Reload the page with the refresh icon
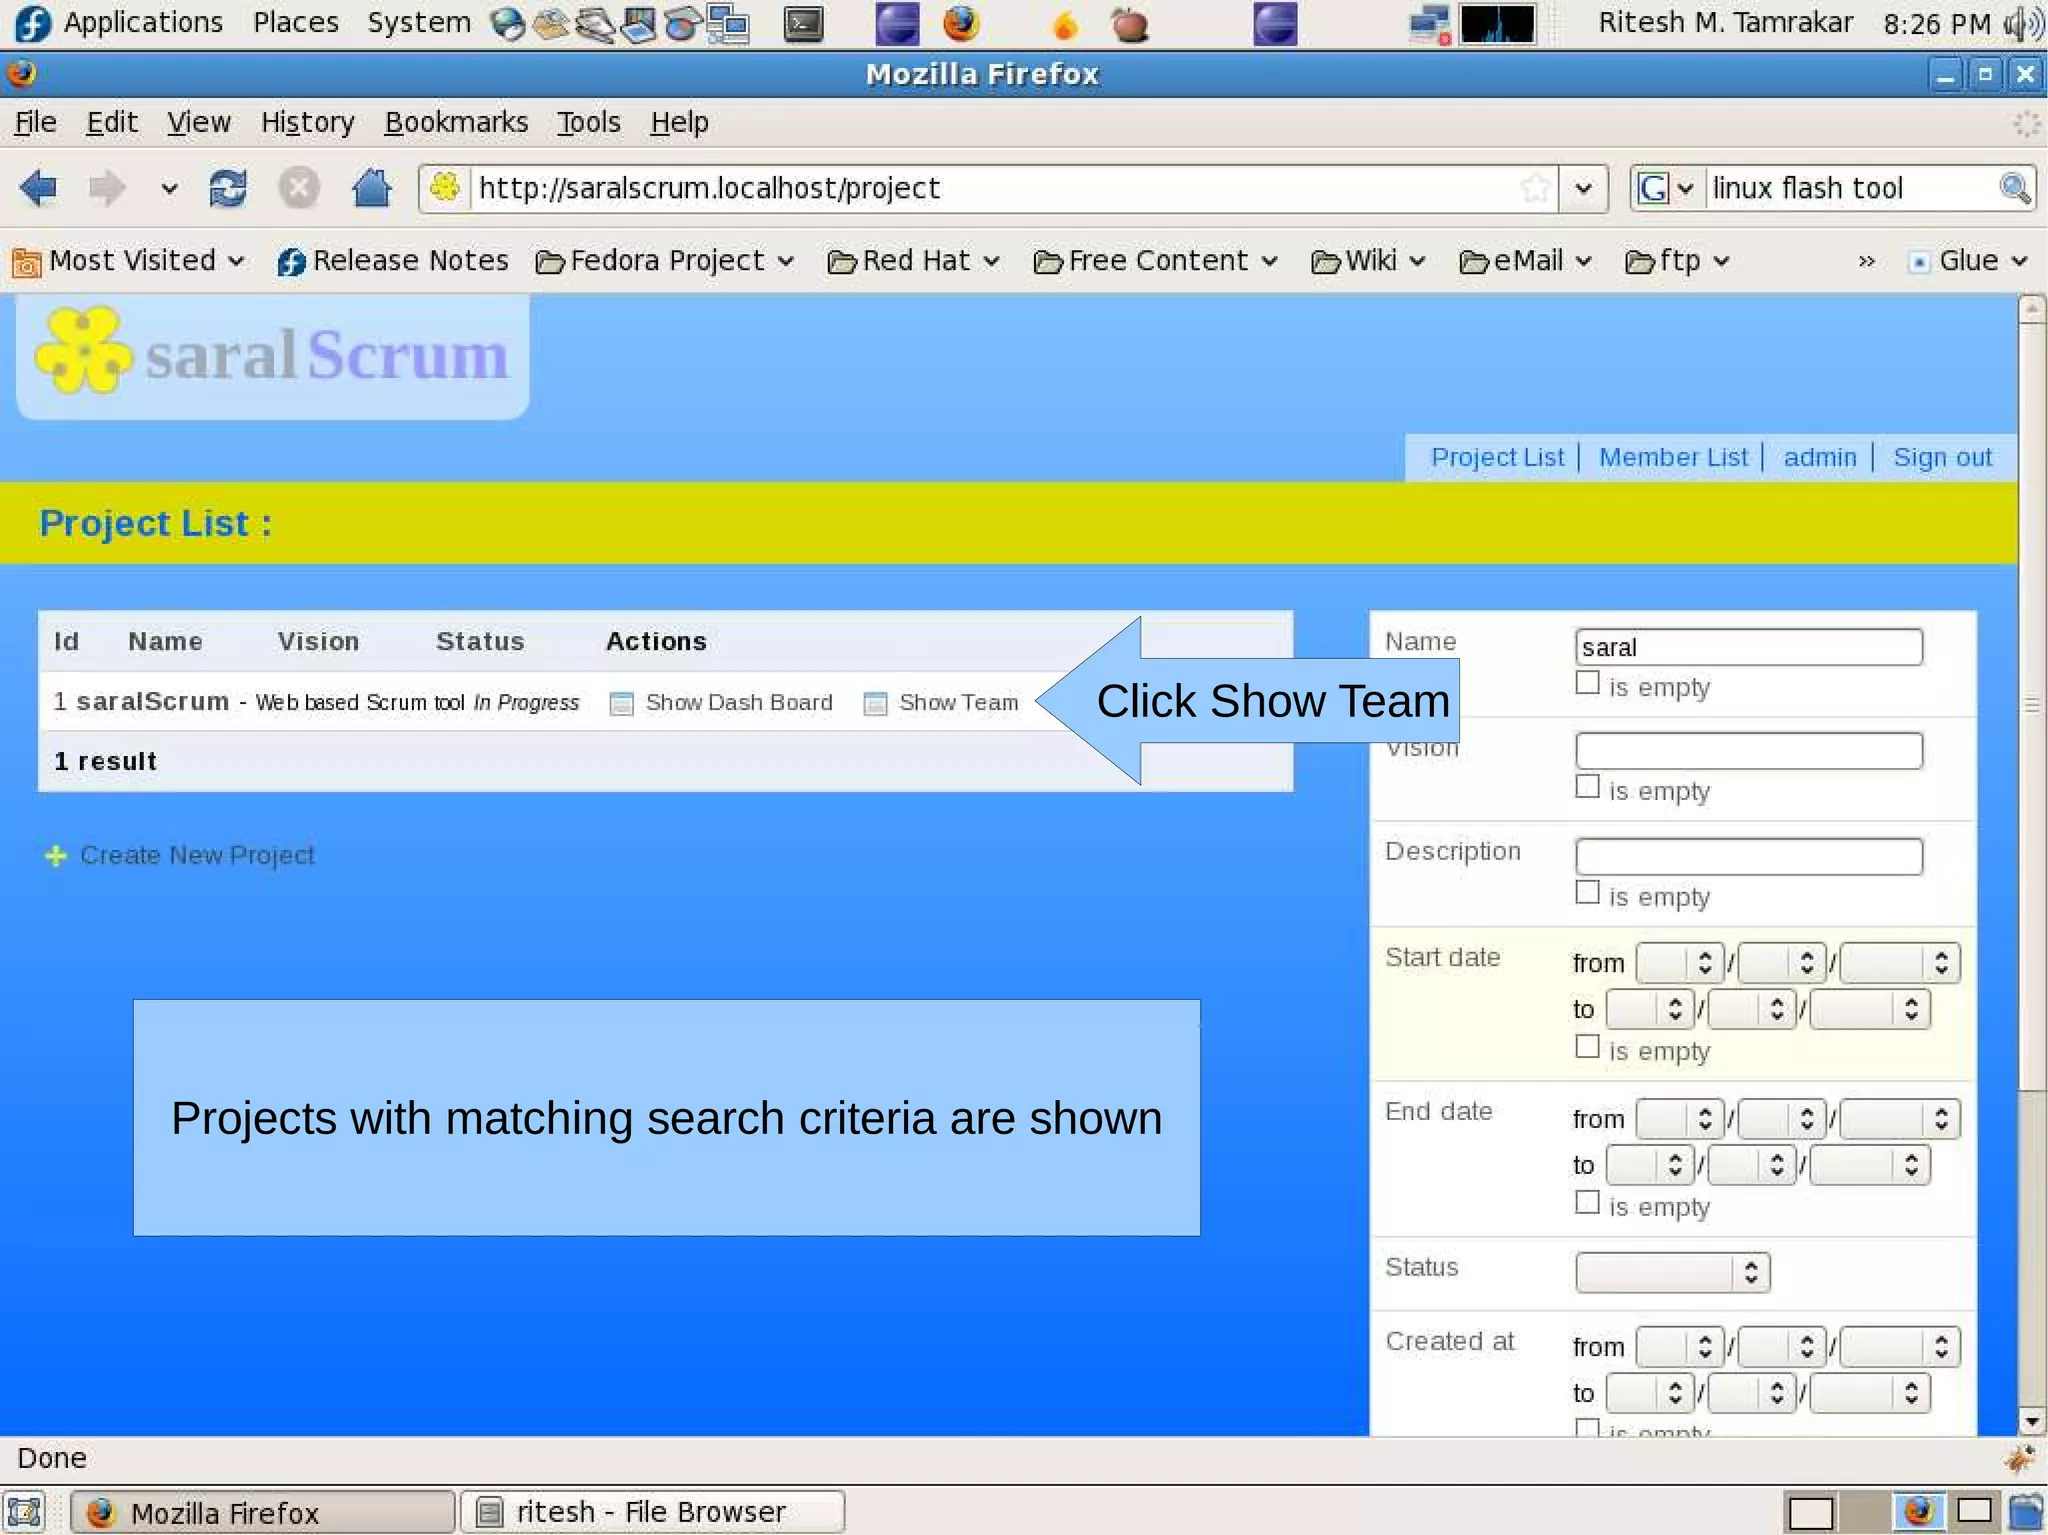The image size is (2048, 1535). (x=228, y=188)
